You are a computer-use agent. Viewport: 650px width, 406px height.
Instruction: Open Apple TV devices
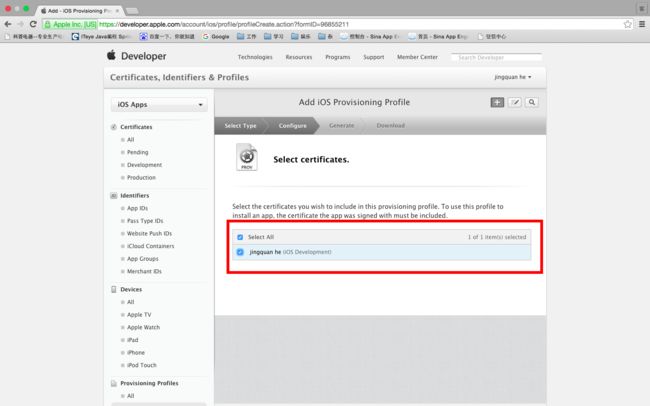pyautogui.click(x=139, y=315)
